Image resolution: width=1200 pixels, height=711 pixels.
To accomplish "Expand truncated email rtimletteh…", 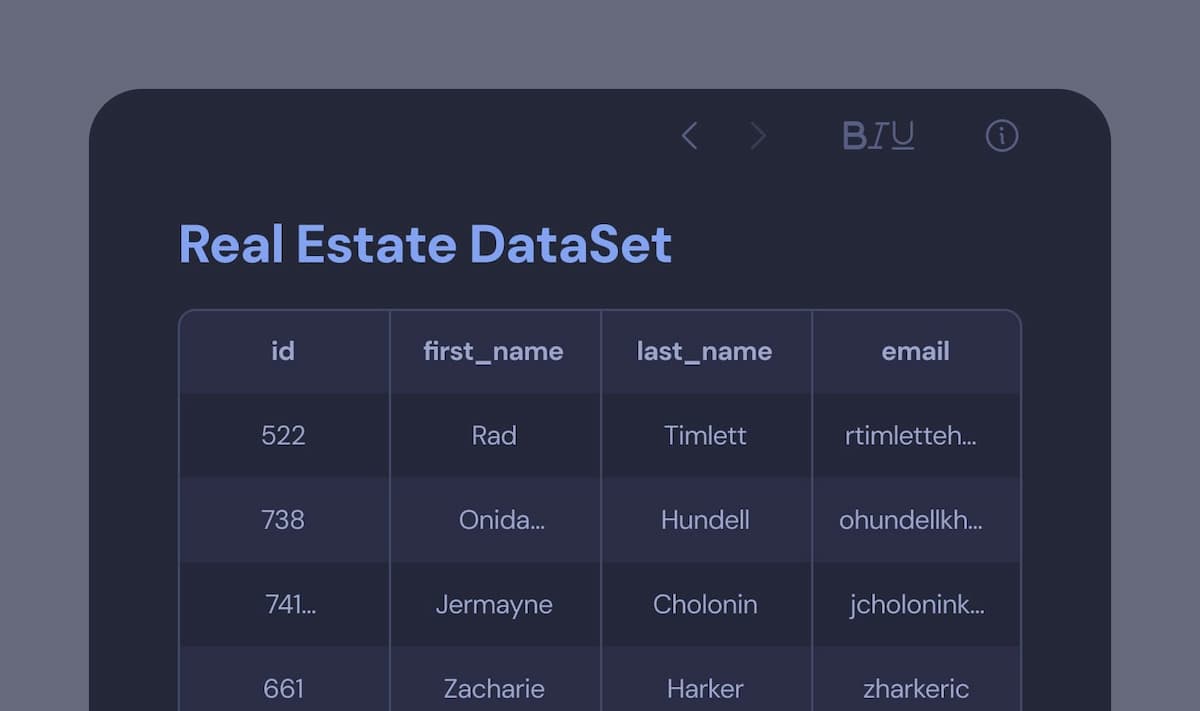I will pyautogui.click(x=910, y=436).
